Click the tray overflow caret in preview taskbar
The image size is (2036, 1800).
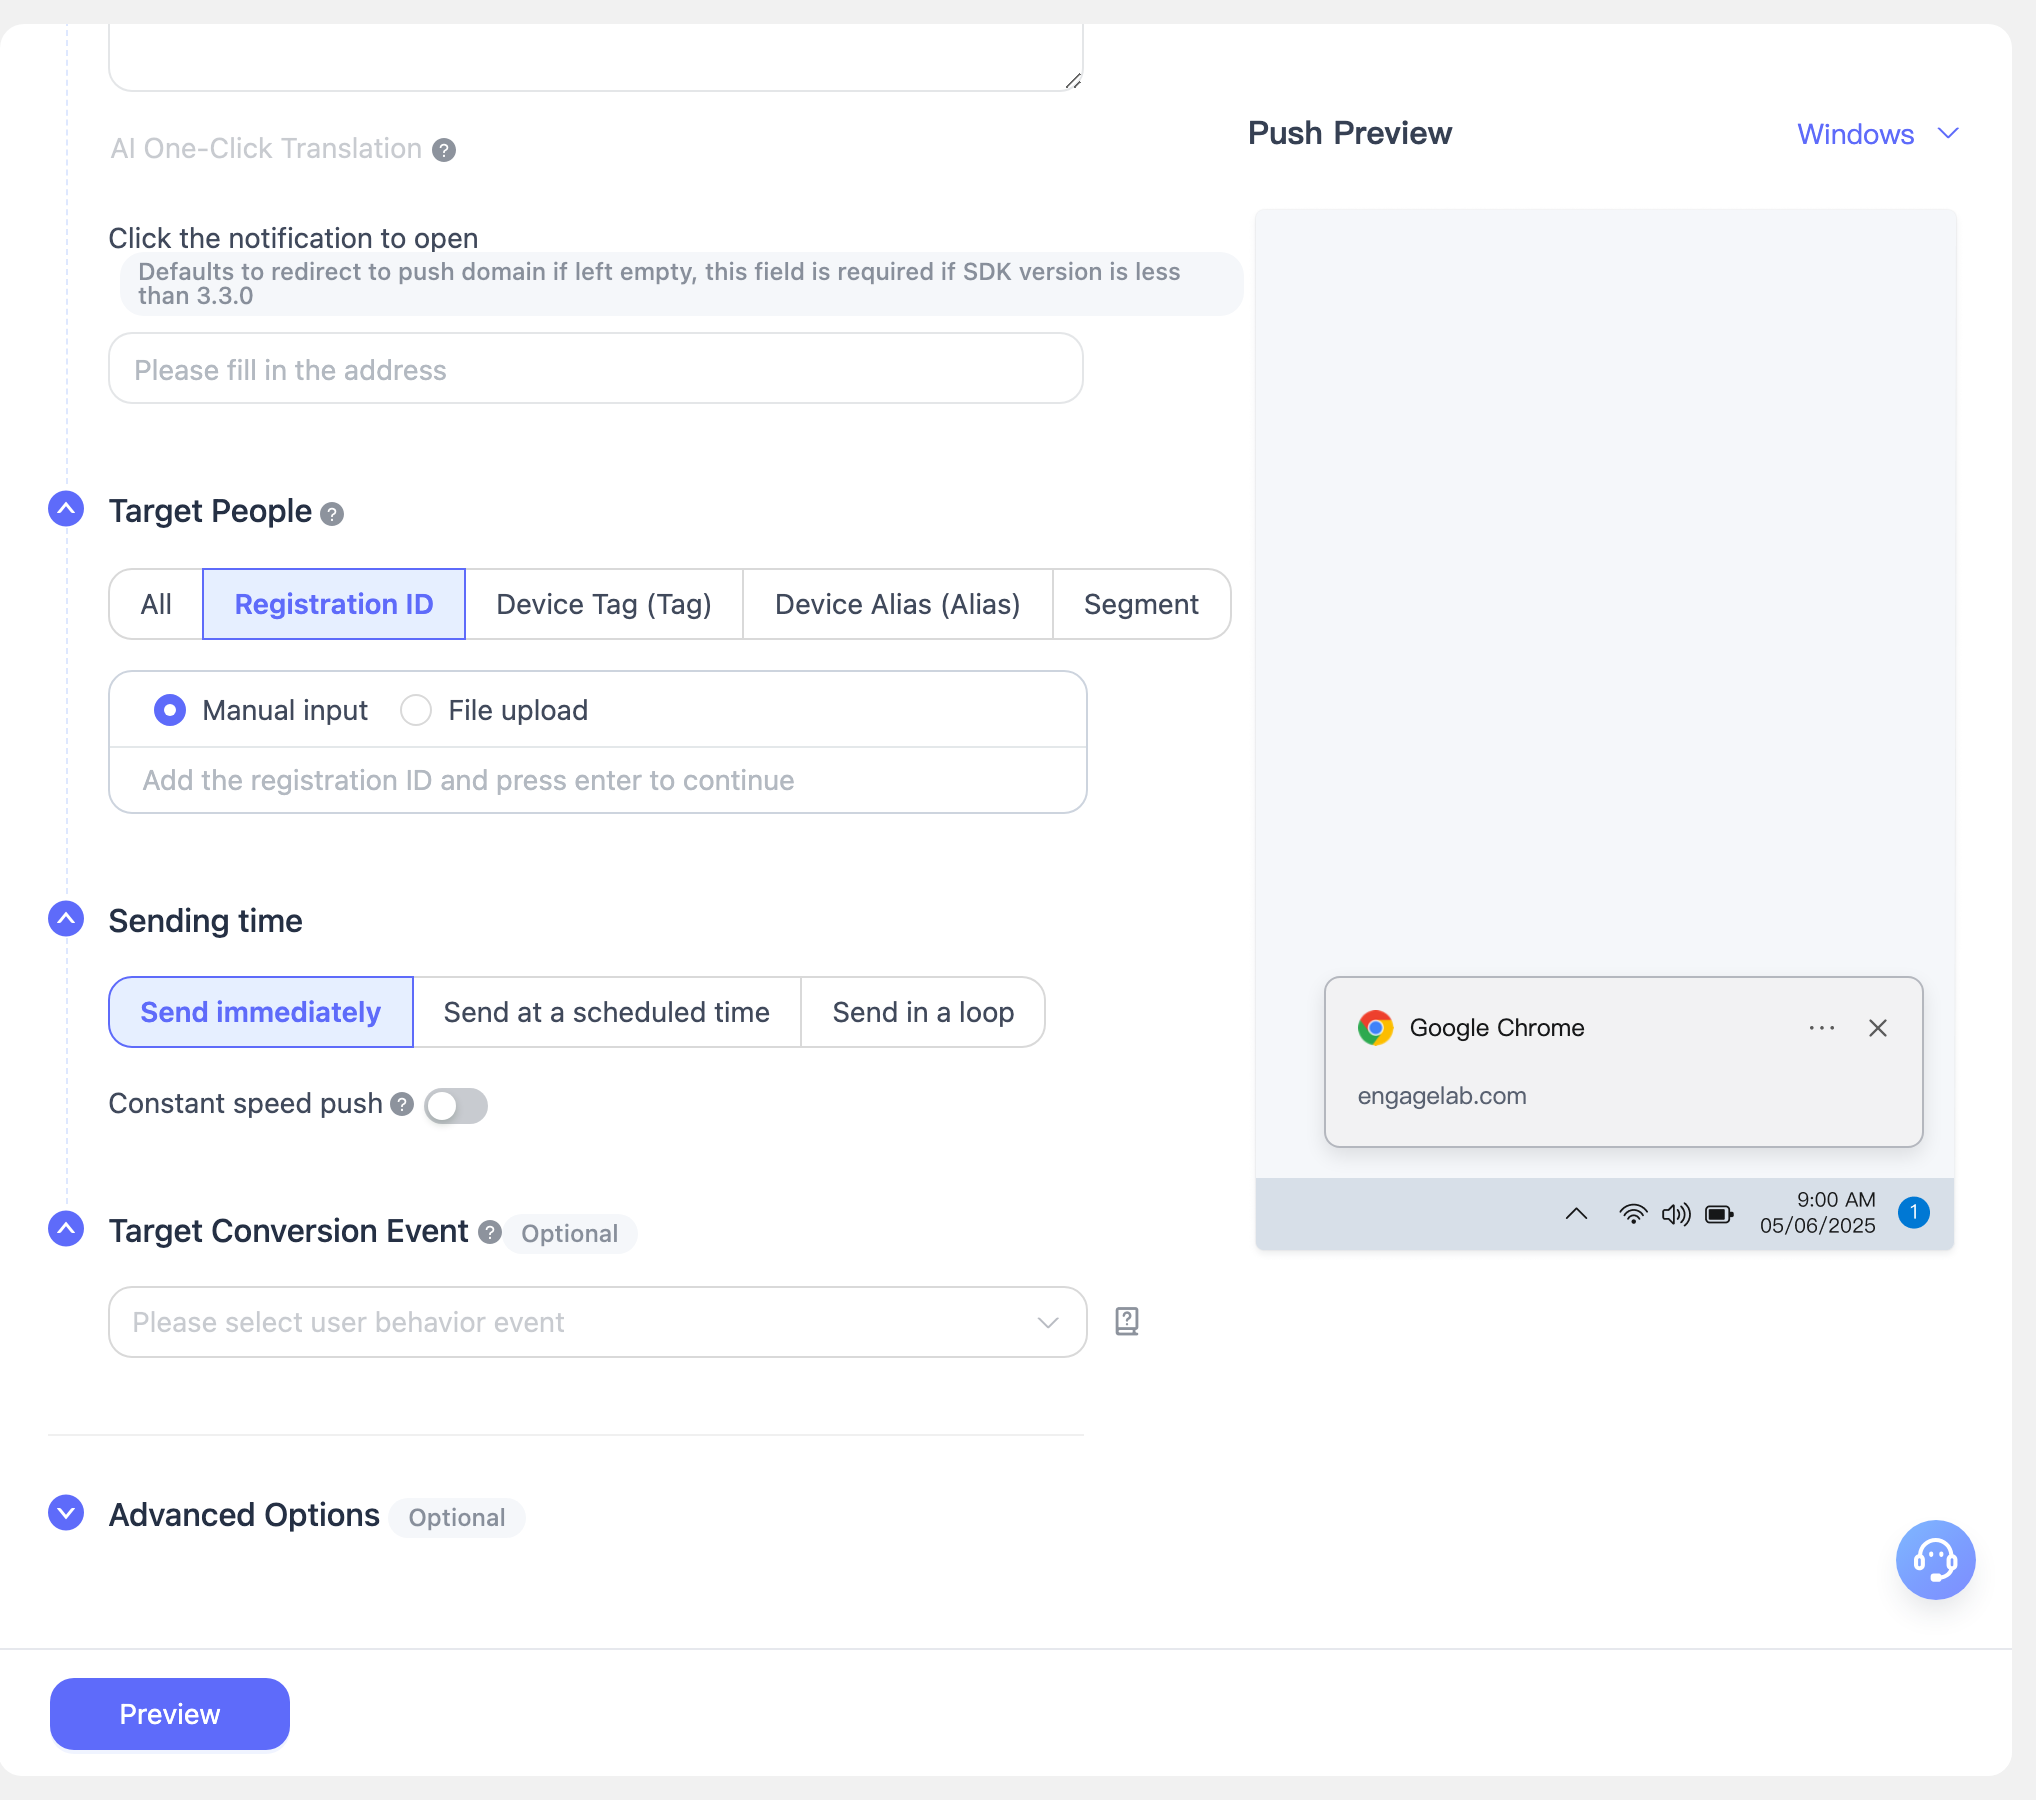click(x=1577, y=1214)
